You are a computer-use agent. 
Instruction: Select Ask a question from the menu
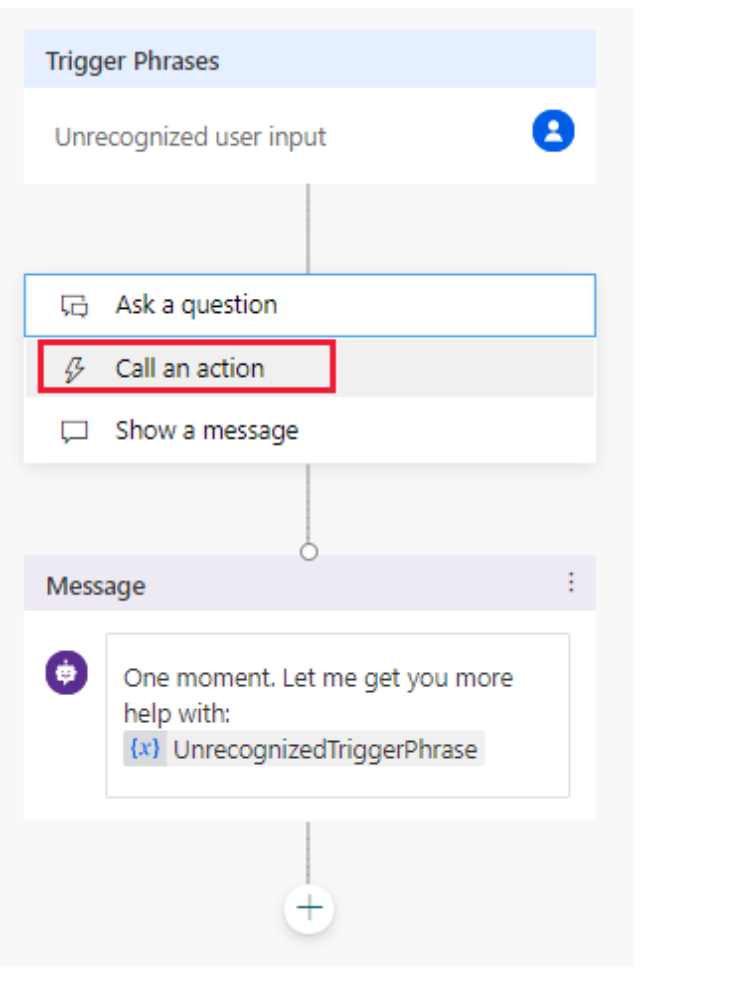(x=196, y=305)
